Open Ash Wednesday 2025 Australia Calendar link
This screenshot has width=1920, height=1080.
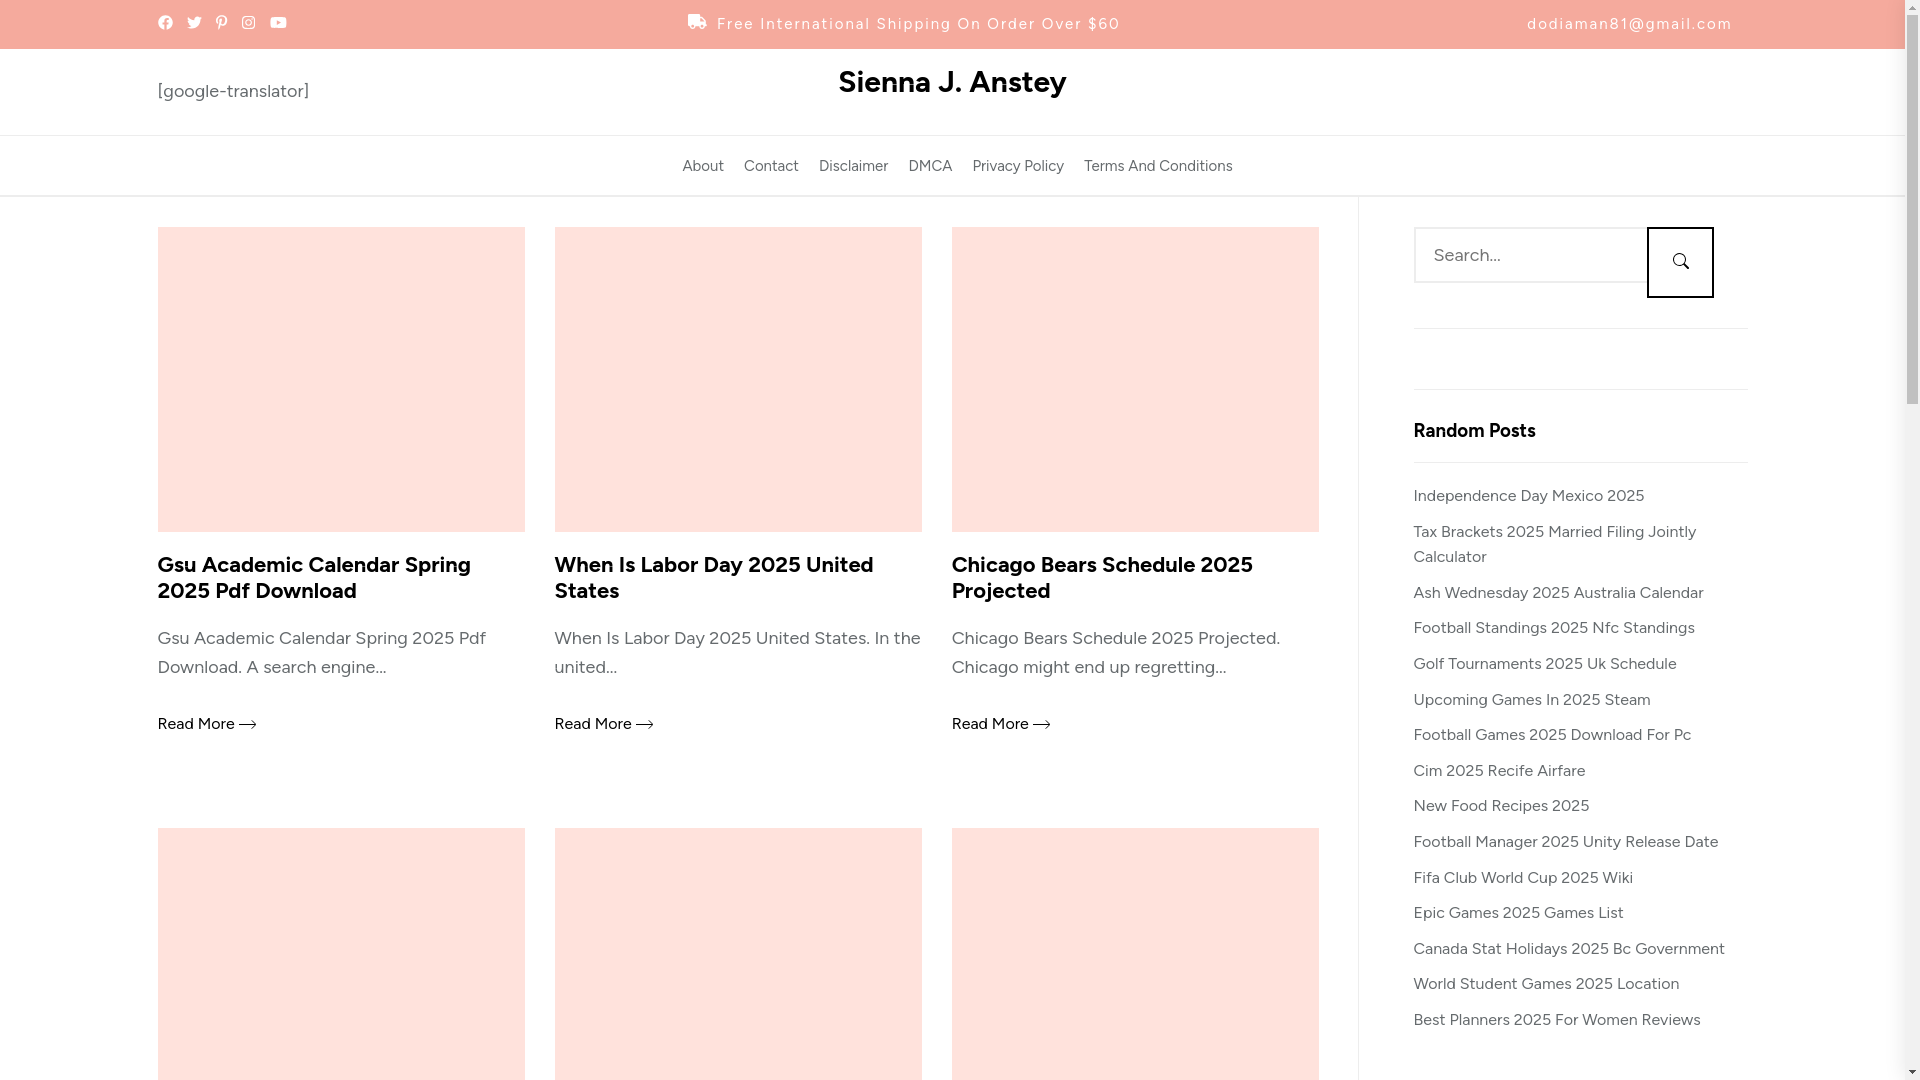pos(1558,593)
